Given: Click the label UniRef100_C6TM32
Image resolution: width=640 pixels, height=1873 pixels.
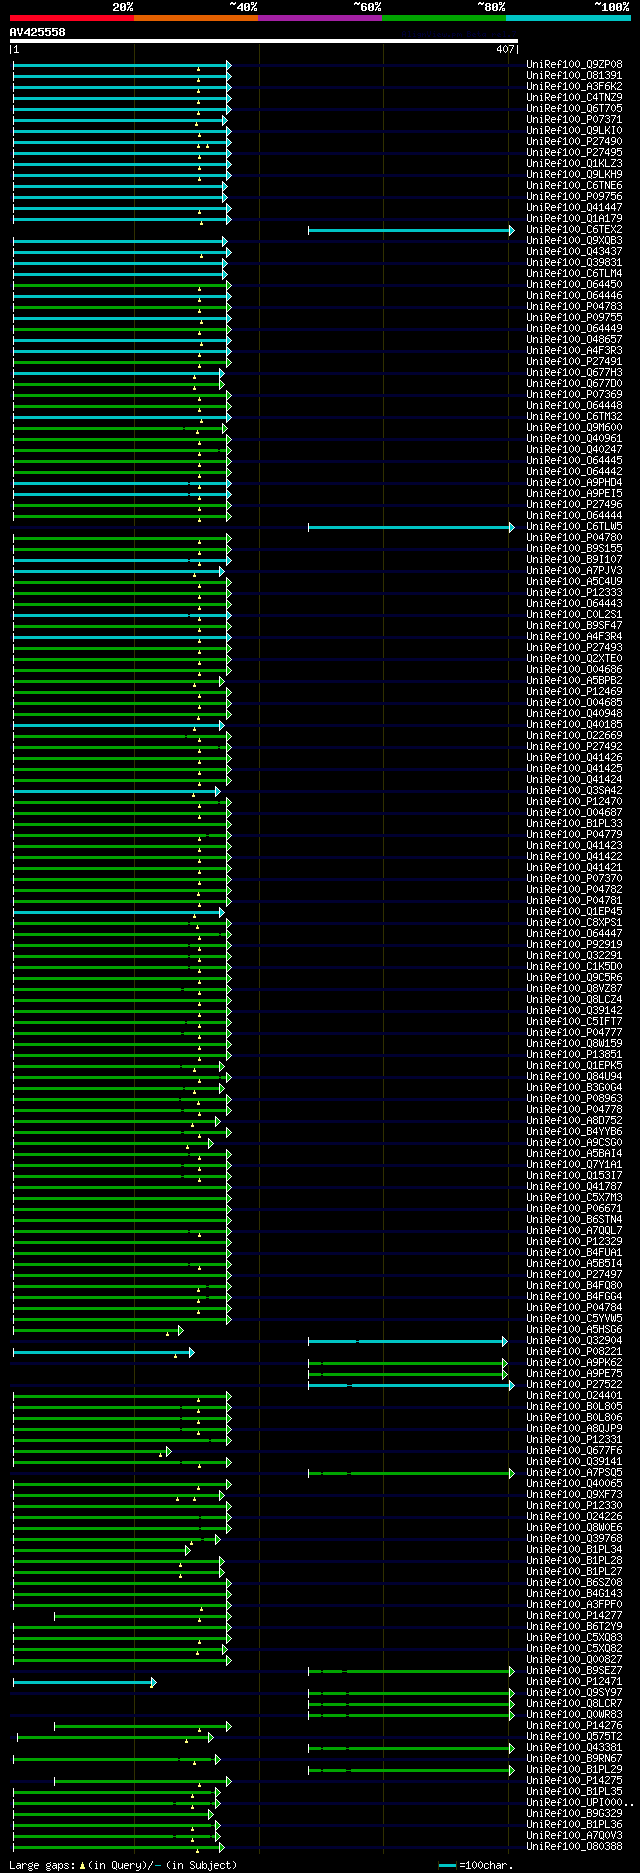Looking at the screenshot, I should point(574,417).
